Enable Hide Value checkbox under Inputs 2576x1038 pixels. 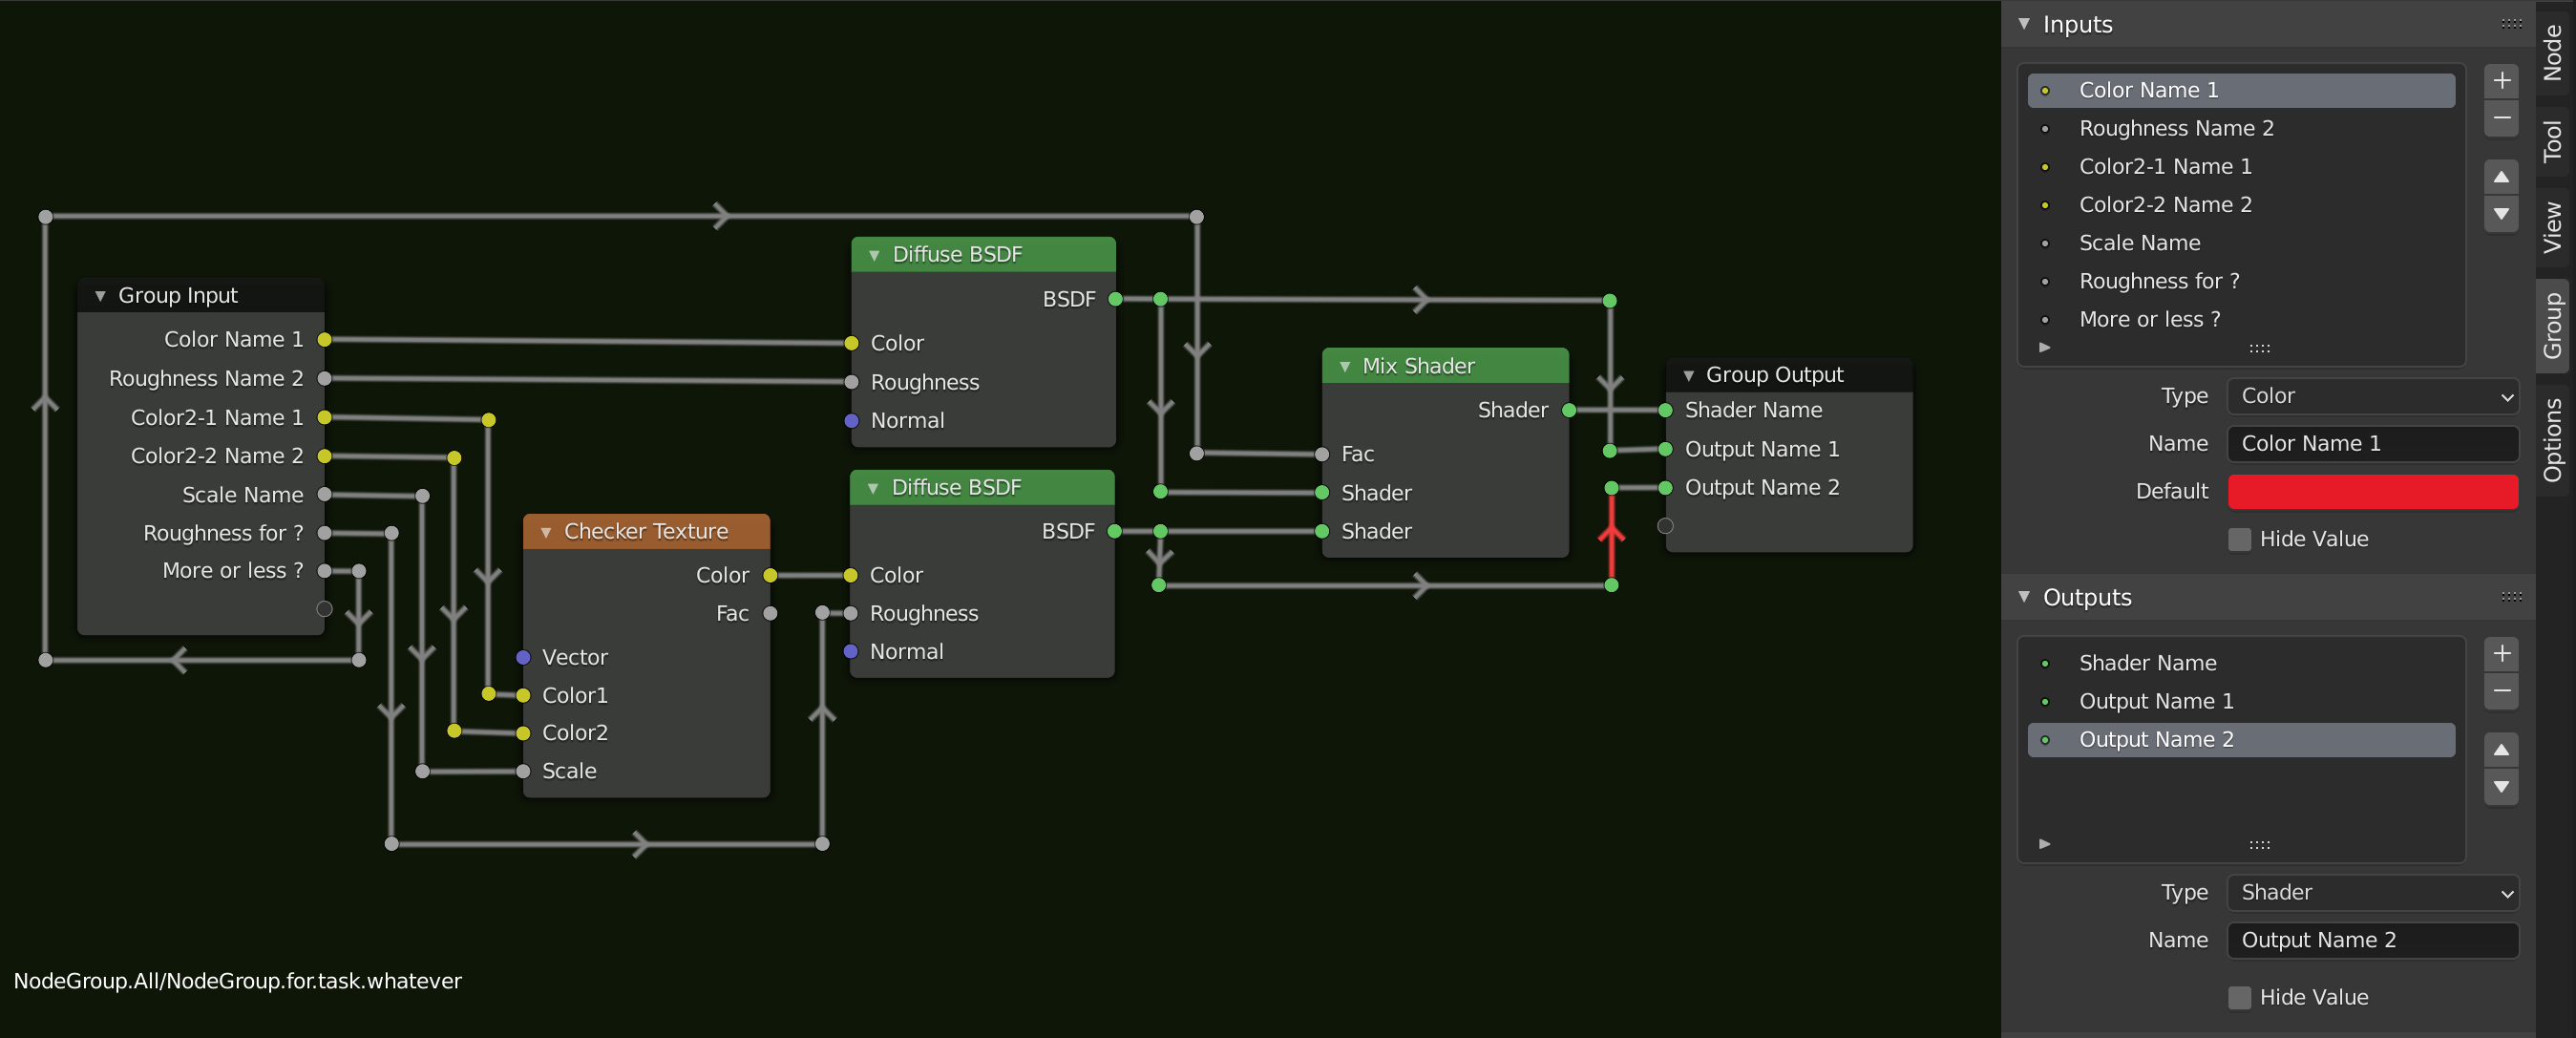pyautogui.click(x=2240, y=539)
